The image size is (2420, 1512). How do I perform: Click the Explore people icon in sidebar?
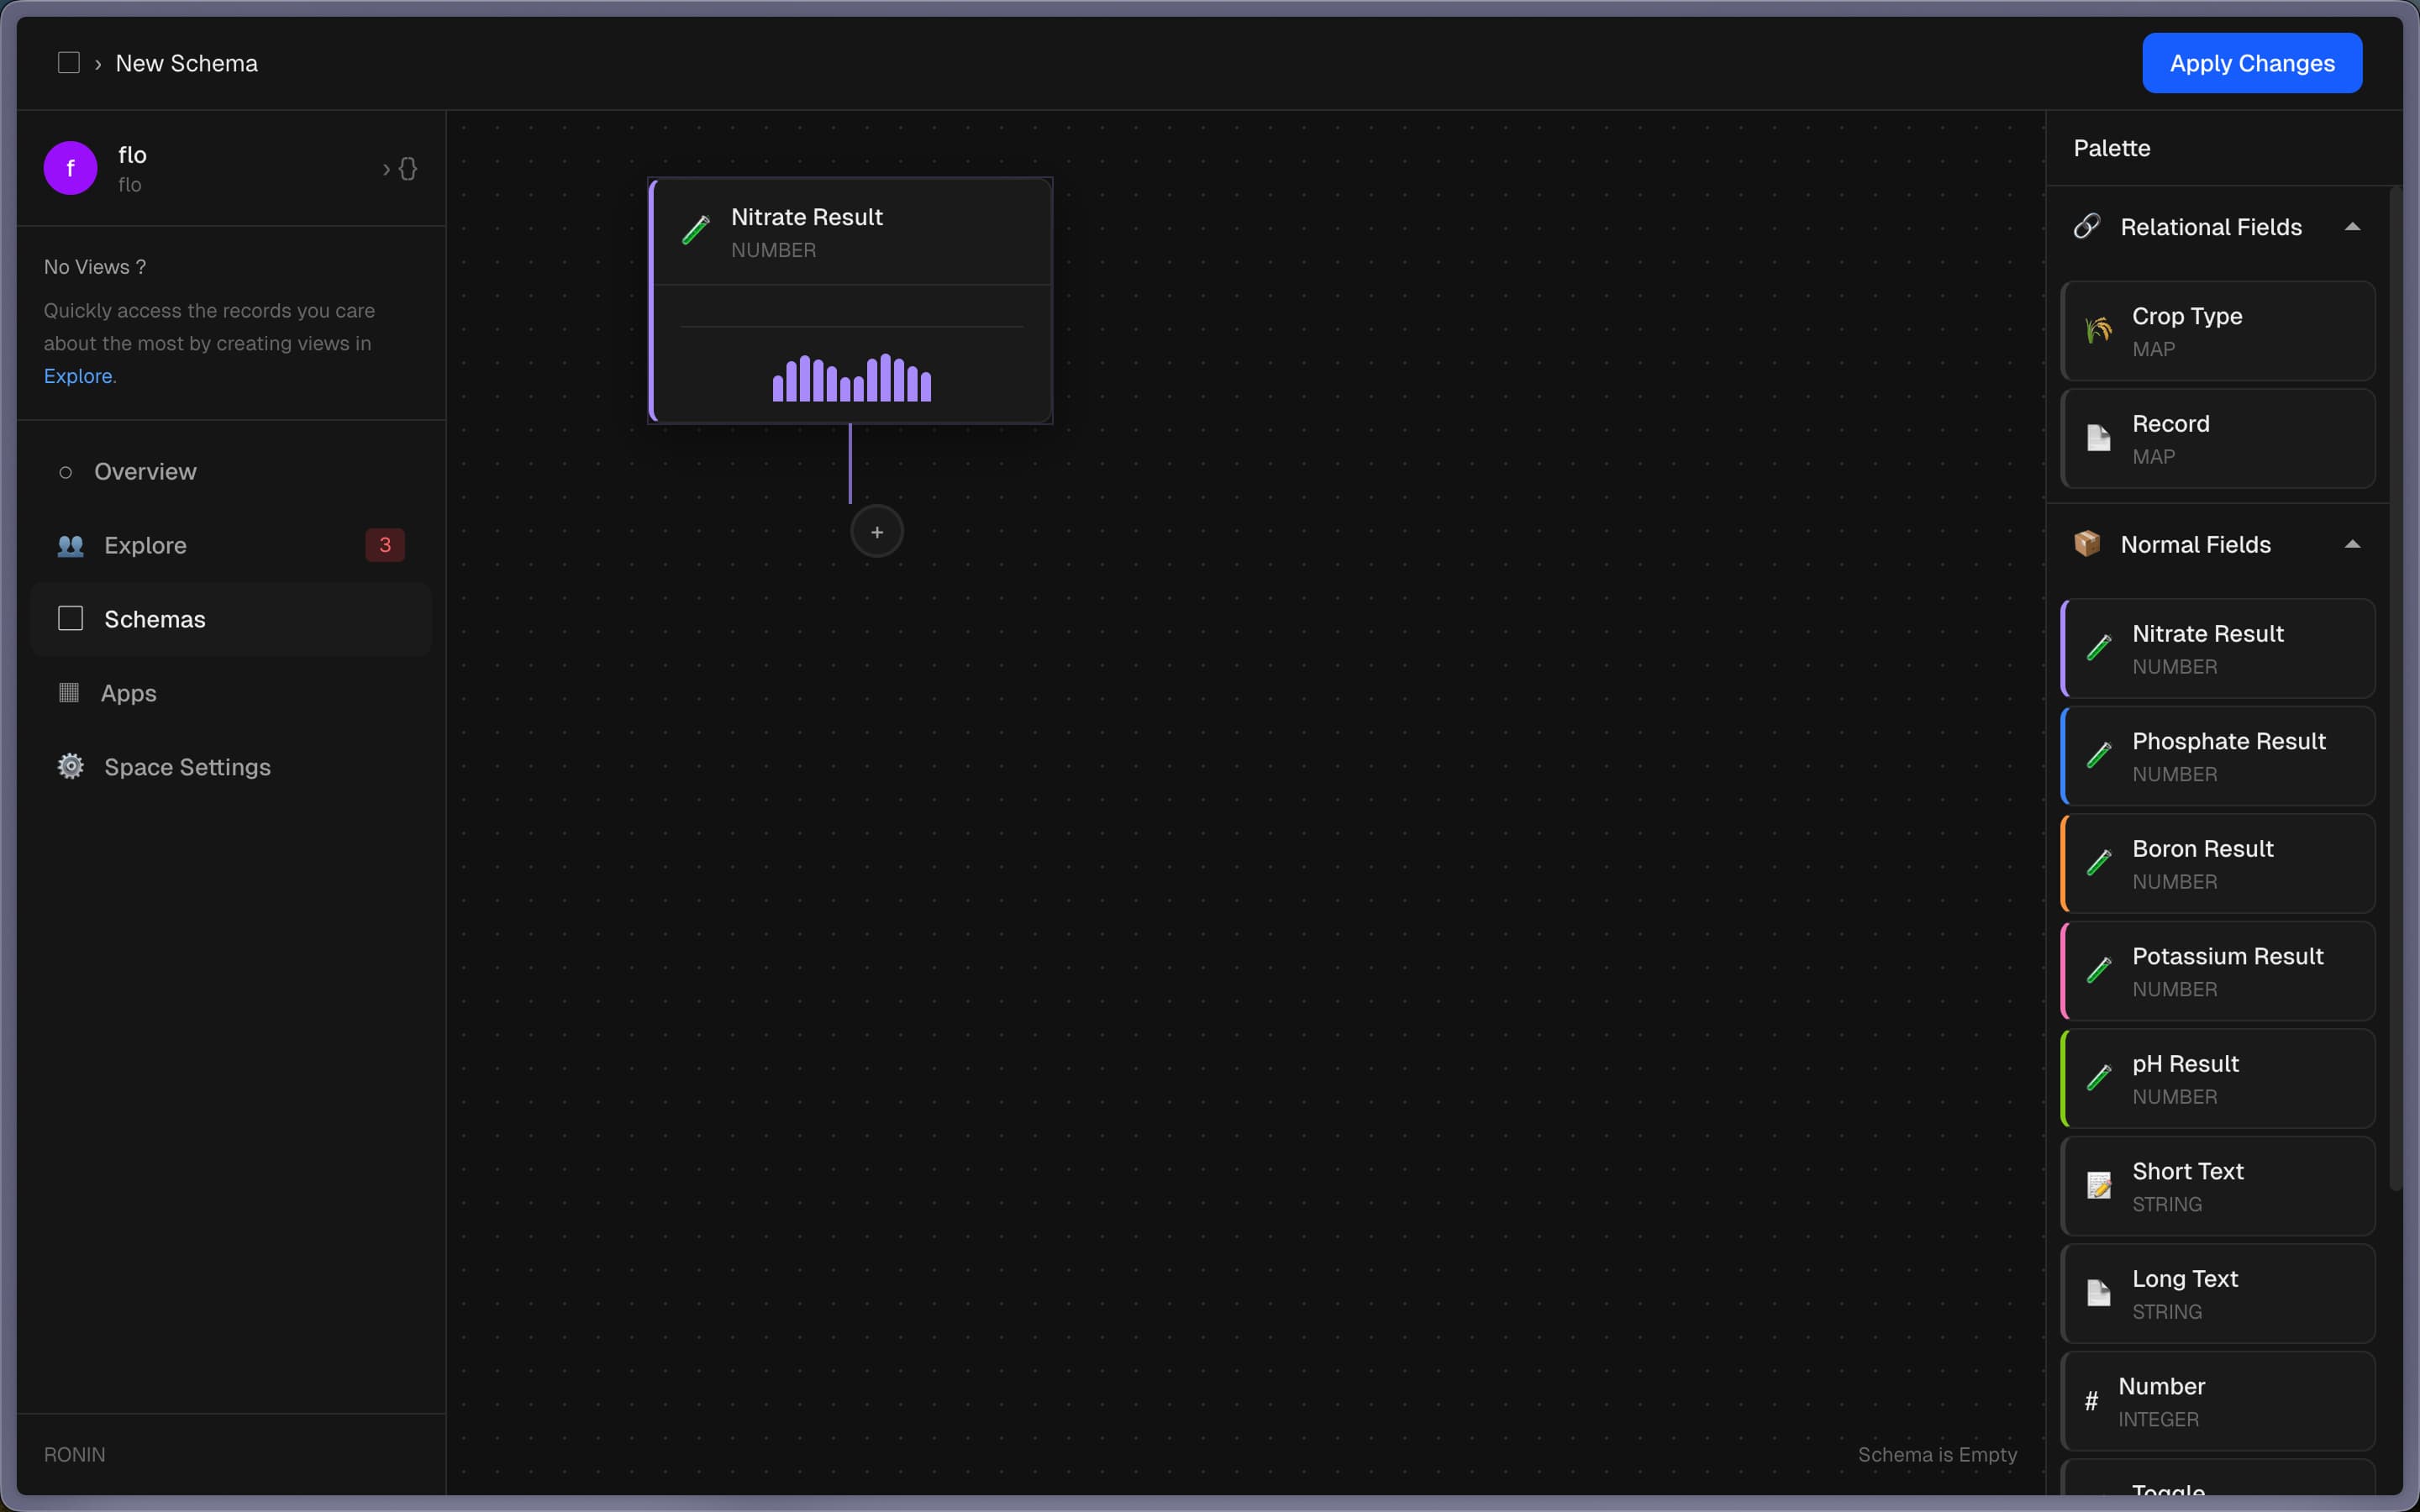(x=70, y=545)
